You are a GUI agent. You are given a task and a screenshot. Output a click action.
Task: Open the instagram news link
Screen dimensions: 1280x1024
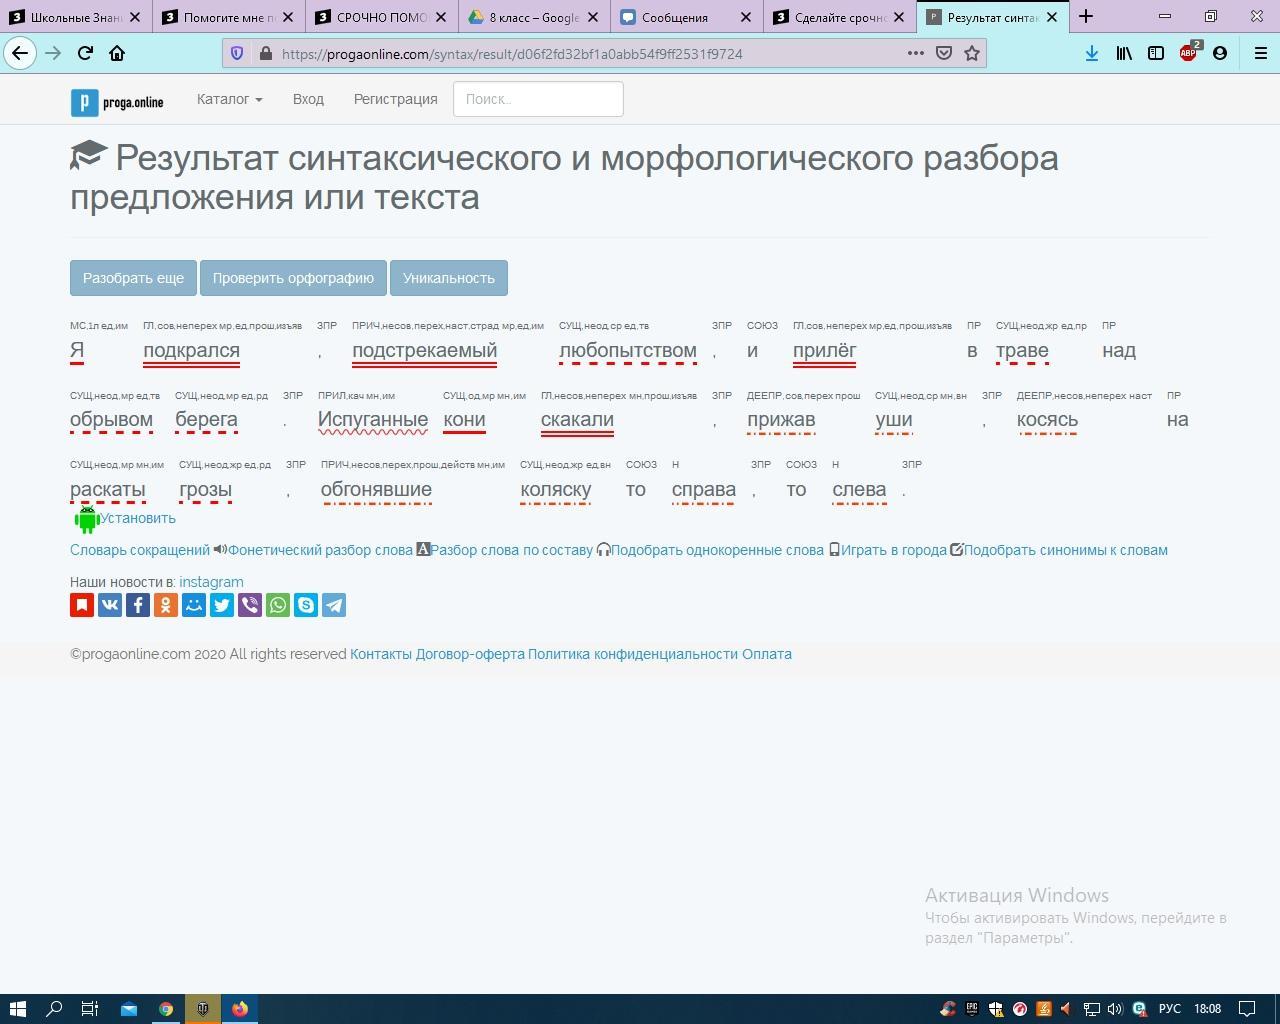[211, 582]
